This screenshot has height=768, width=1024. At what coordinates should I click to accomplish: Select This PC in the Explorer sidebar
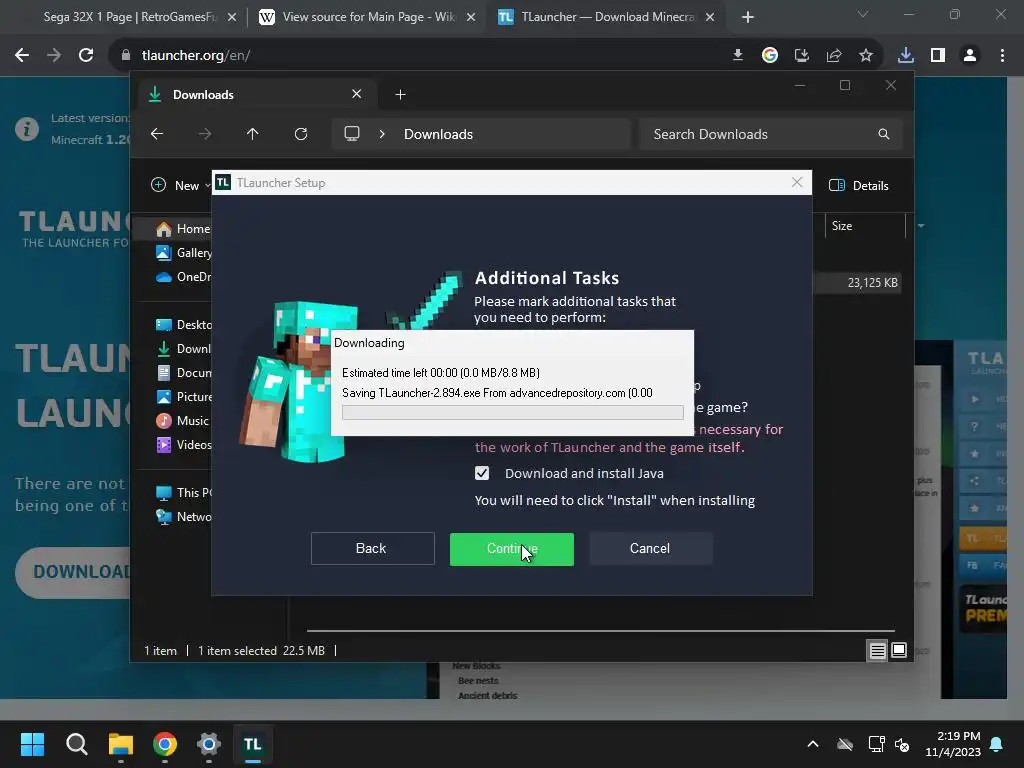click(x=183, y=492)
